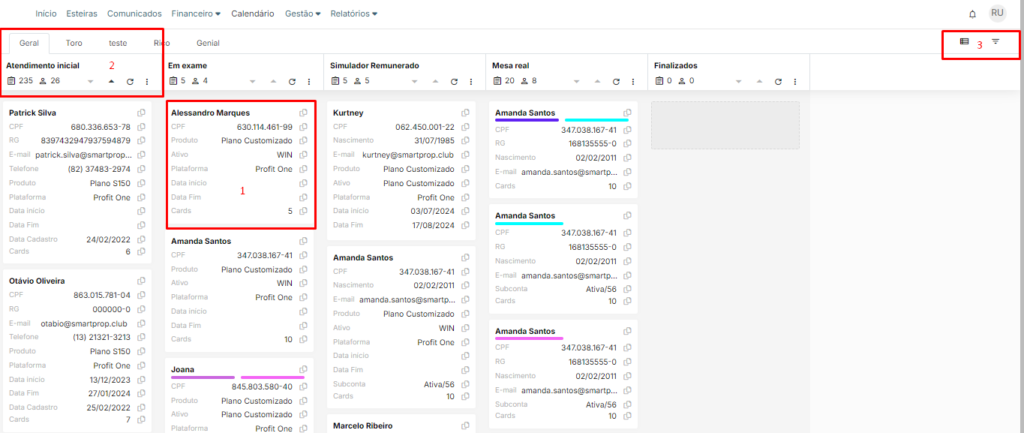Refresh the Atendimento inicial column
1024x433 pixels.
point(130,81)
